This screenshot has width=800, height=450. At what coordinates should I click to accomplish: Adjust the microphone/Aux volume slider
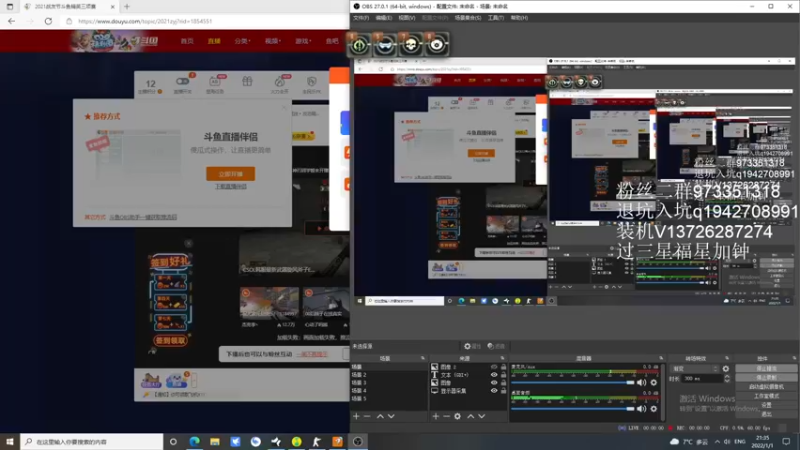573,383
